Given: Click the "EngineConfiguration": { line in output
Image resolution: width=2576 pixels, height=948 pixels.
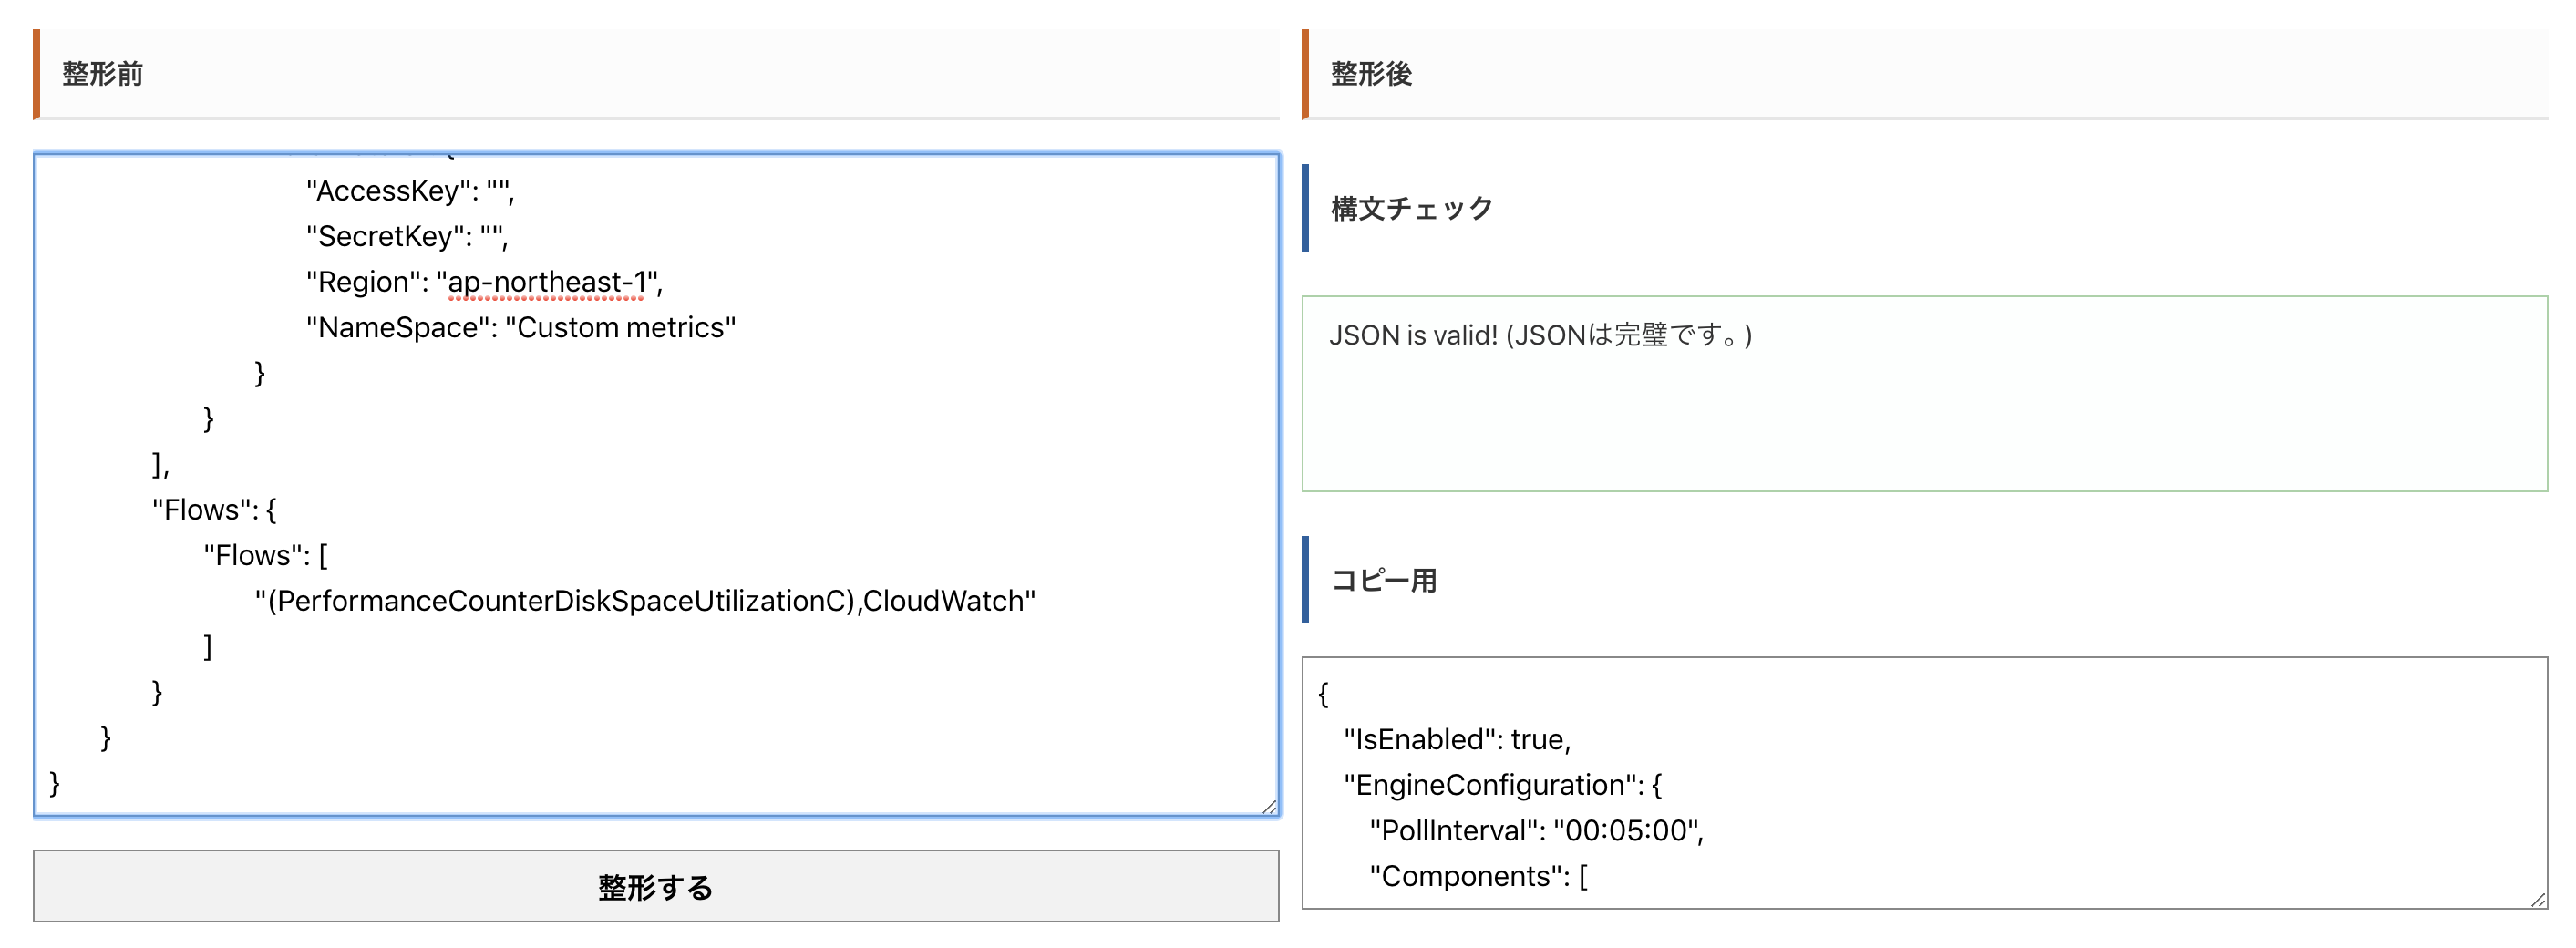Looking at the screenshot, I should 1502,785.
